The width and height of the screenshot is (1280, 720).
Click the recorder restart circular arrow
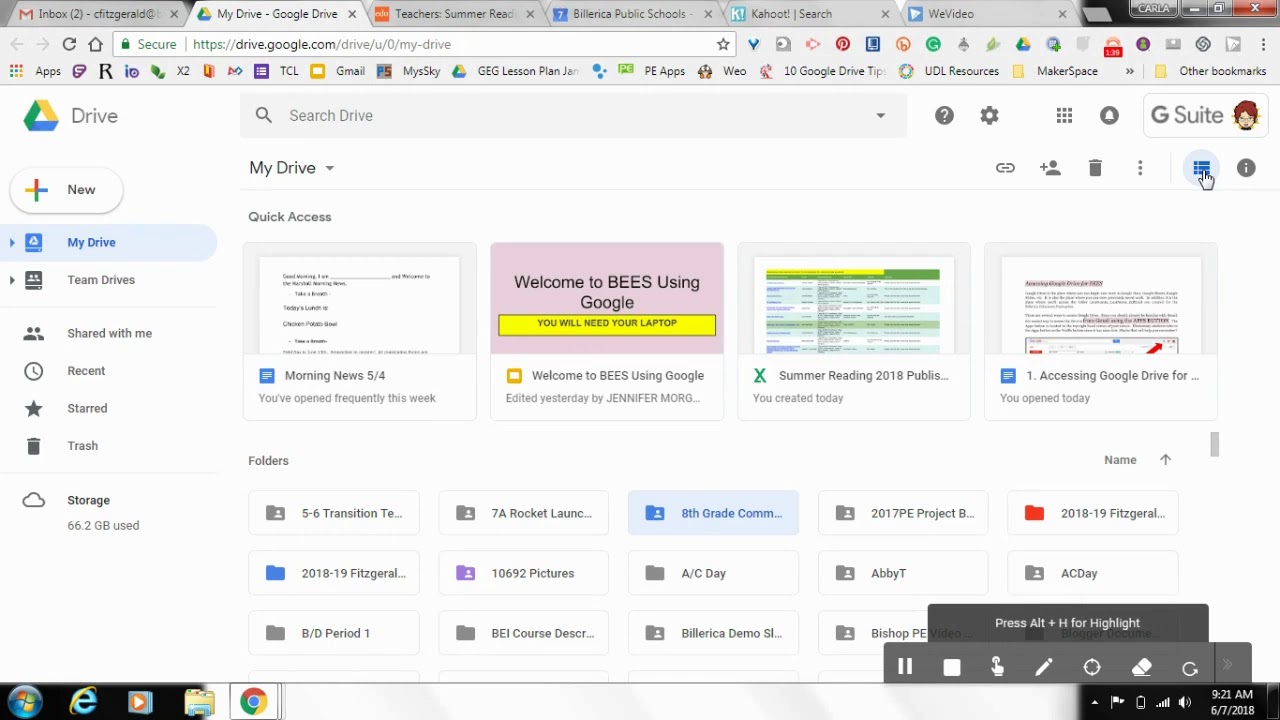[x=1189, y=667]
